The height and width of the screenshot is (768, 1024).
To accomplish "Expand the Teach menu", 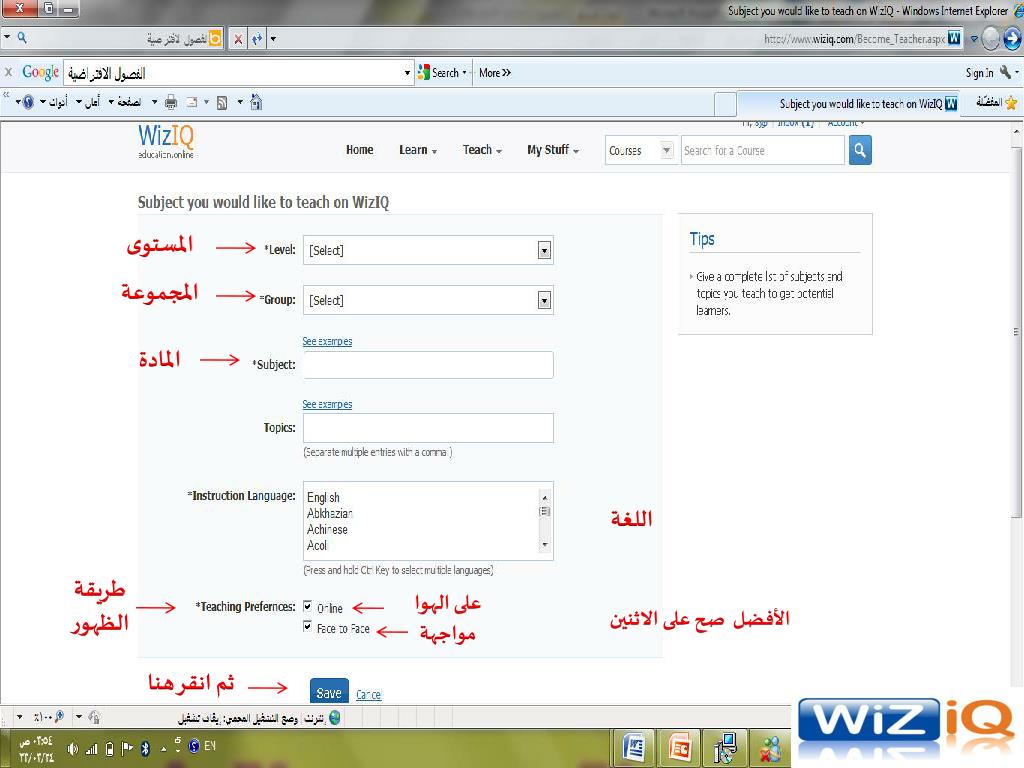I will (483, 150).
